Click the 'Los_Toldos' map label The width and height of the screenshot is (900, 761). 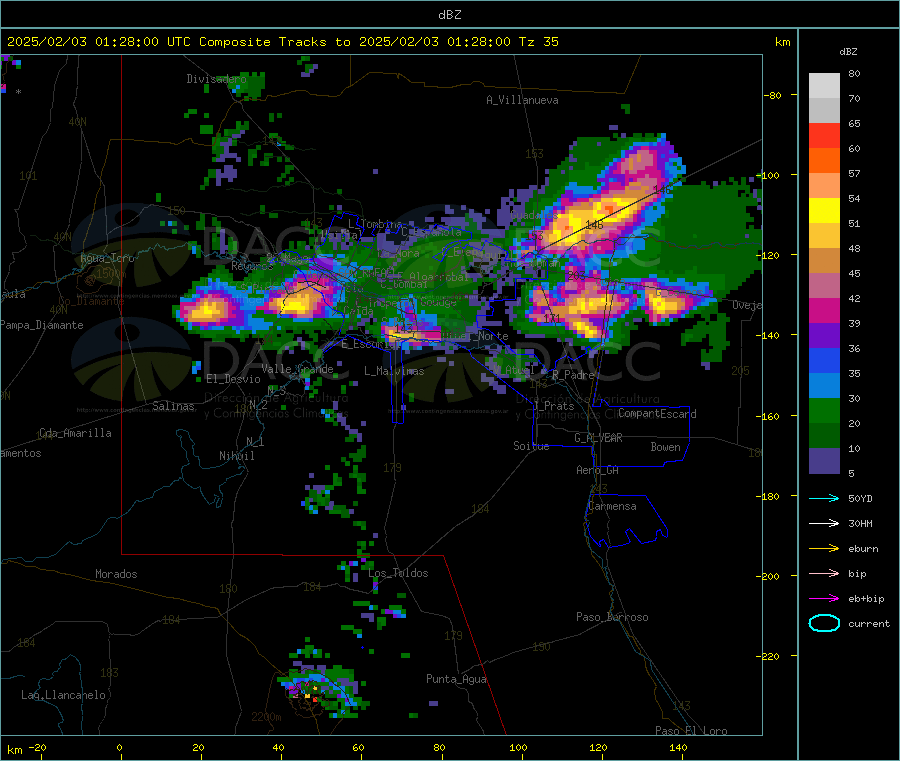[x=398, y=573]
